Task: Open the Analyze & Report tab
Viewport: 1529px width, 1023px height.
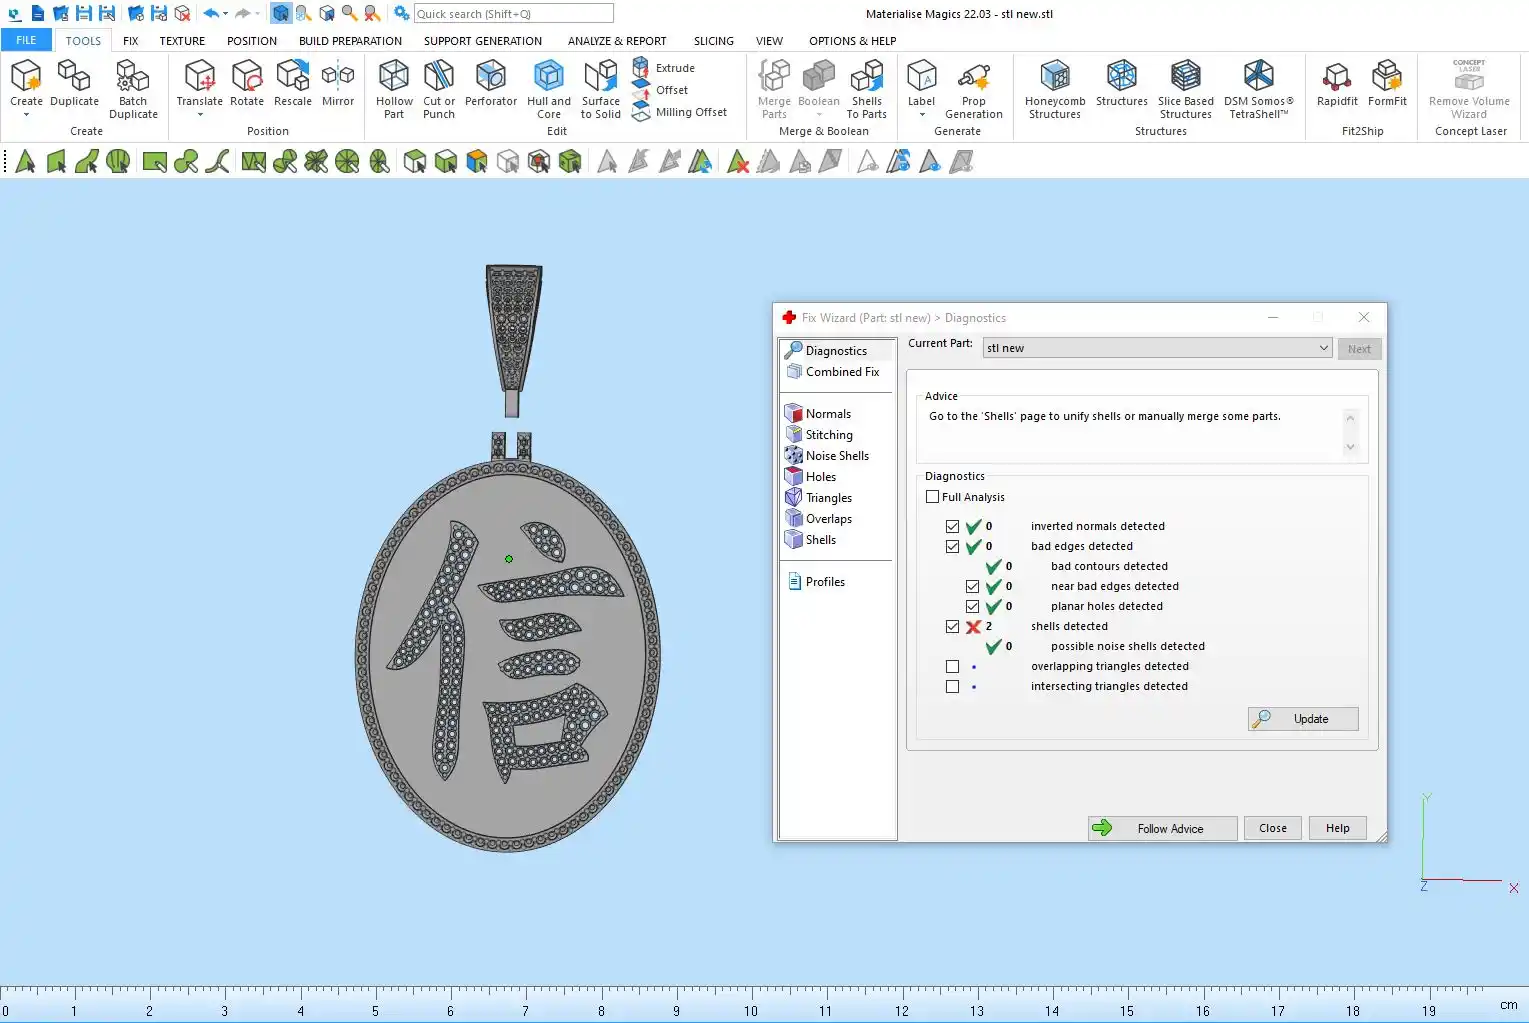Action: pyautogui.click(x=616, y=41)
